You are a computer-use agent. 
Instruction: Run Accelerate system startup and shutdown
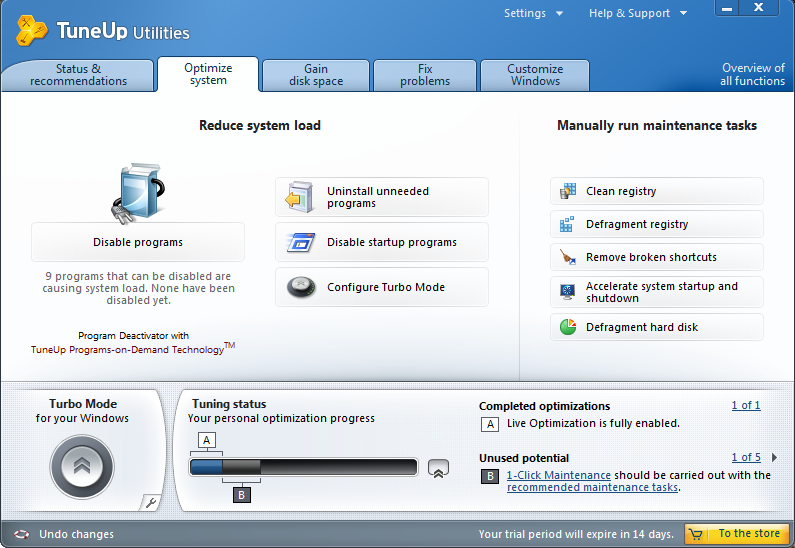point(657,292)
